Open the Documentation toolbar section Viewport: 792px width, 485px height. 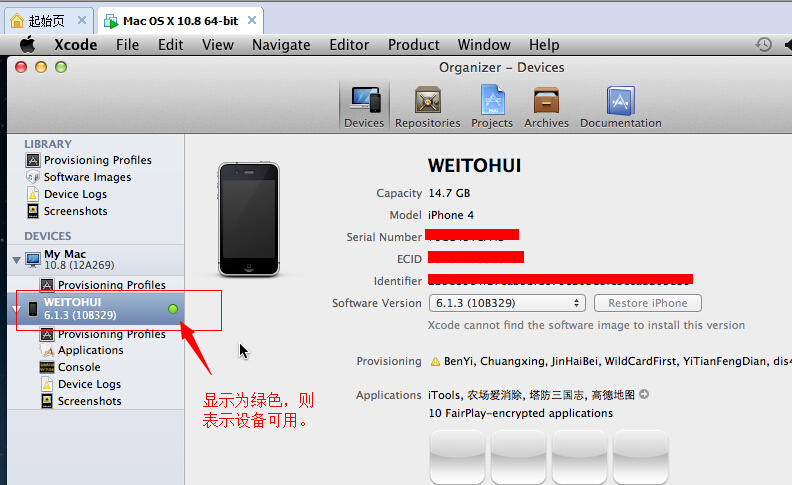pyautogui.click(x=620, y=107)
